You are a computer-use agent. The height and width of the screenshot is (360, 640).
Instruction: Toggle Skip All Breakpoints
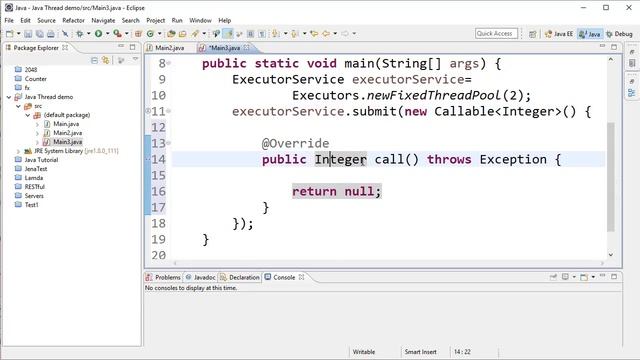65,34
